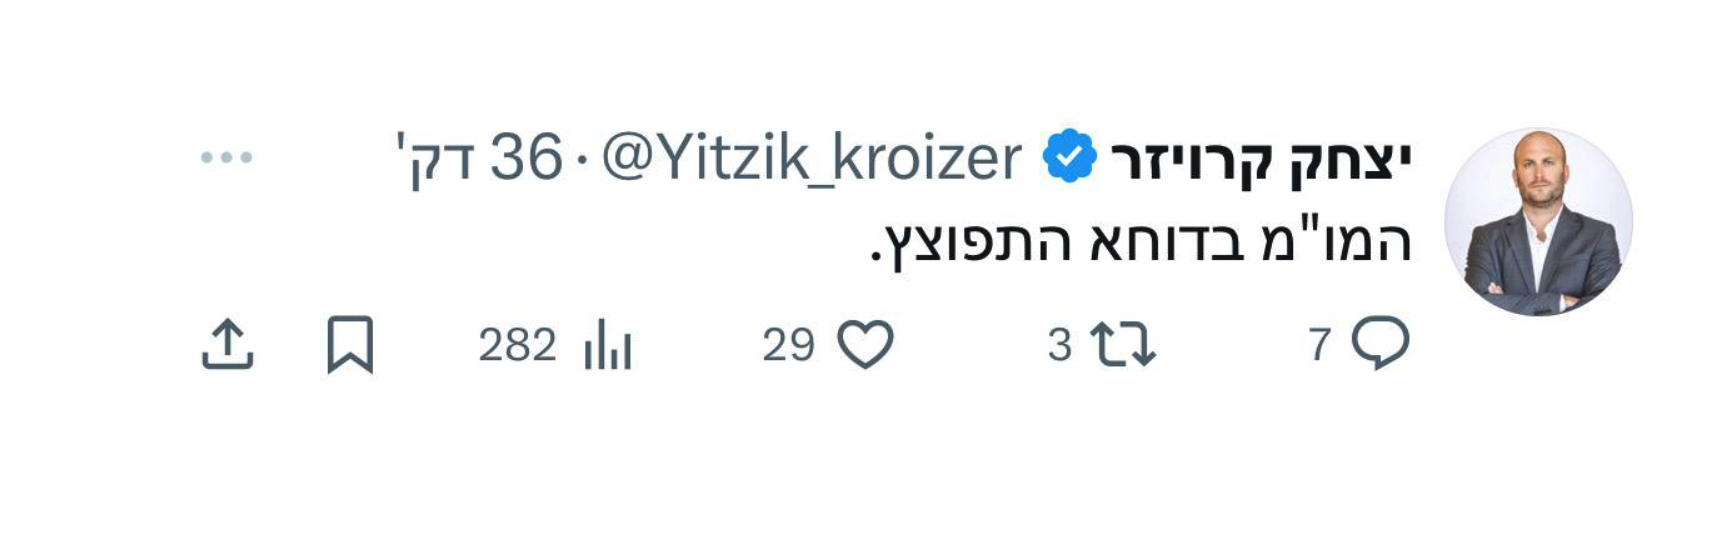The width and height of the screenshot is (1715, 544).
Task: Click the 36 דק' timestamp
Action: [478, 158]
